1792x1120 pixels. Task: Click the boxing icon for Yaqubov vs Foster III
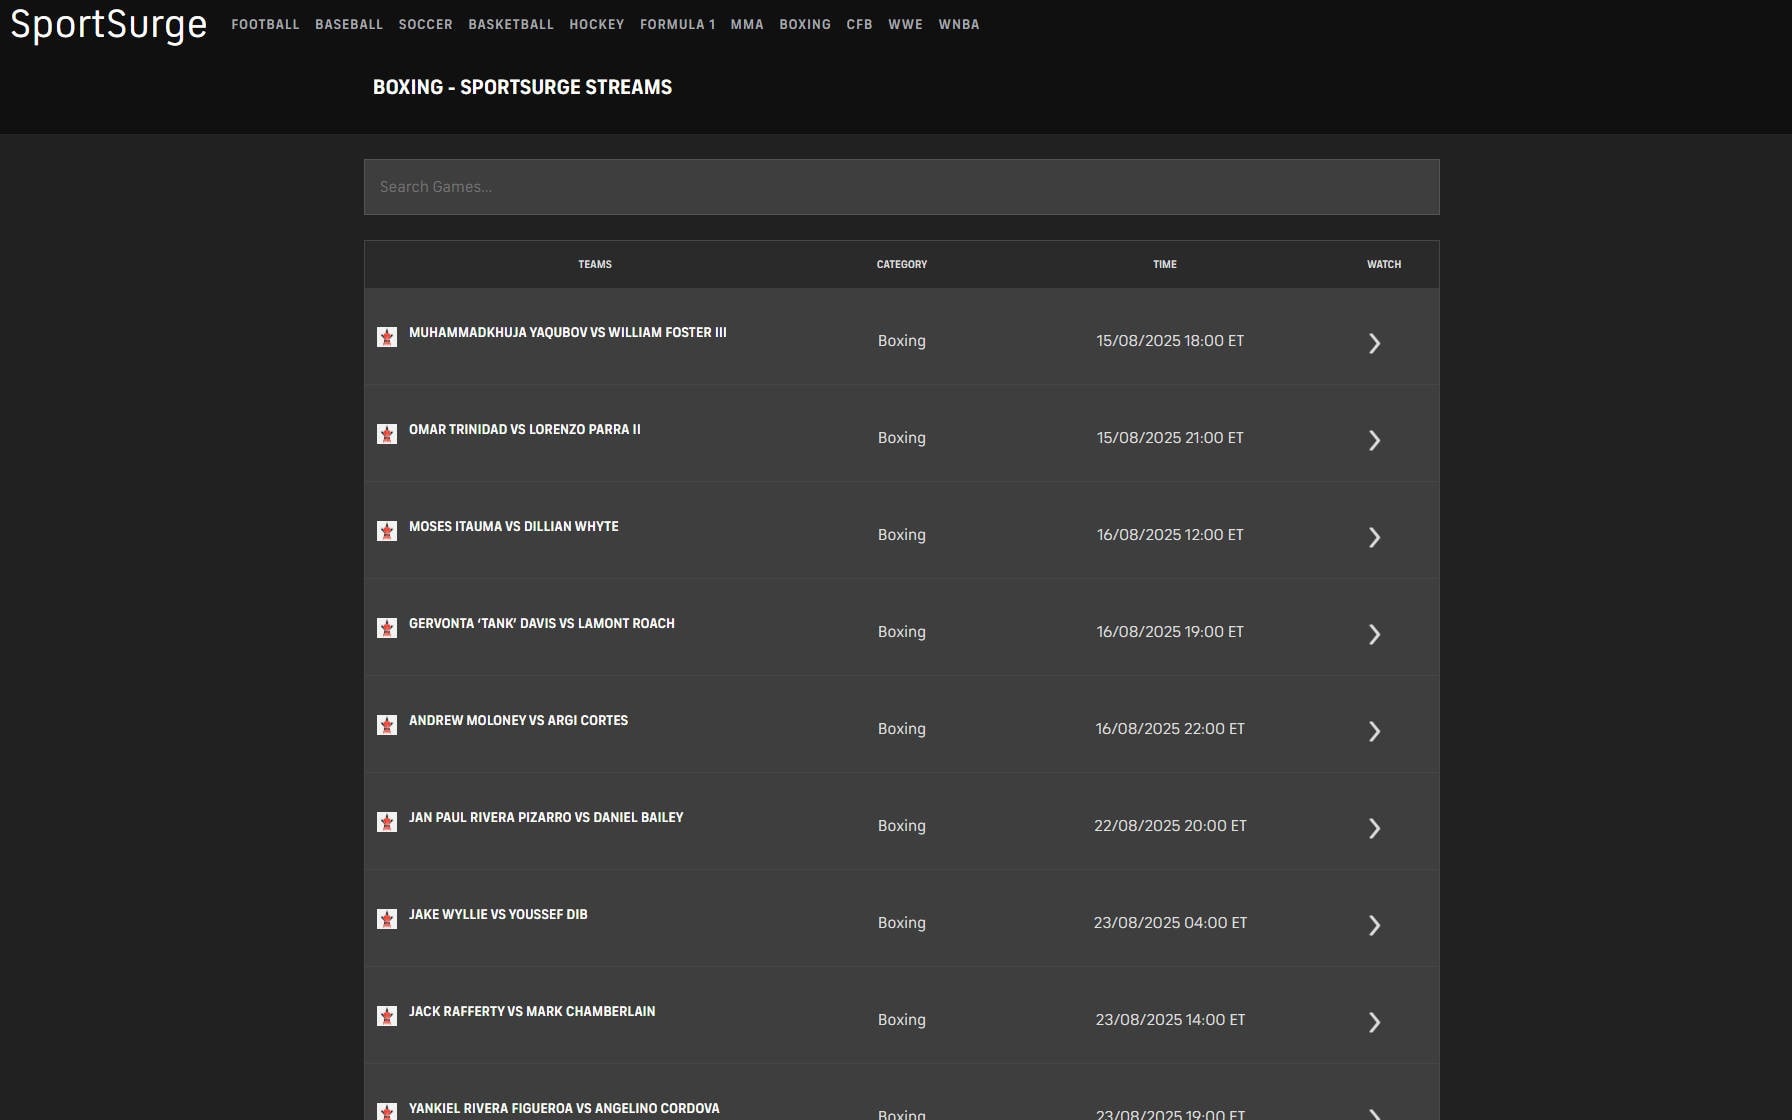pyautogui.click(x=387, y=337)
